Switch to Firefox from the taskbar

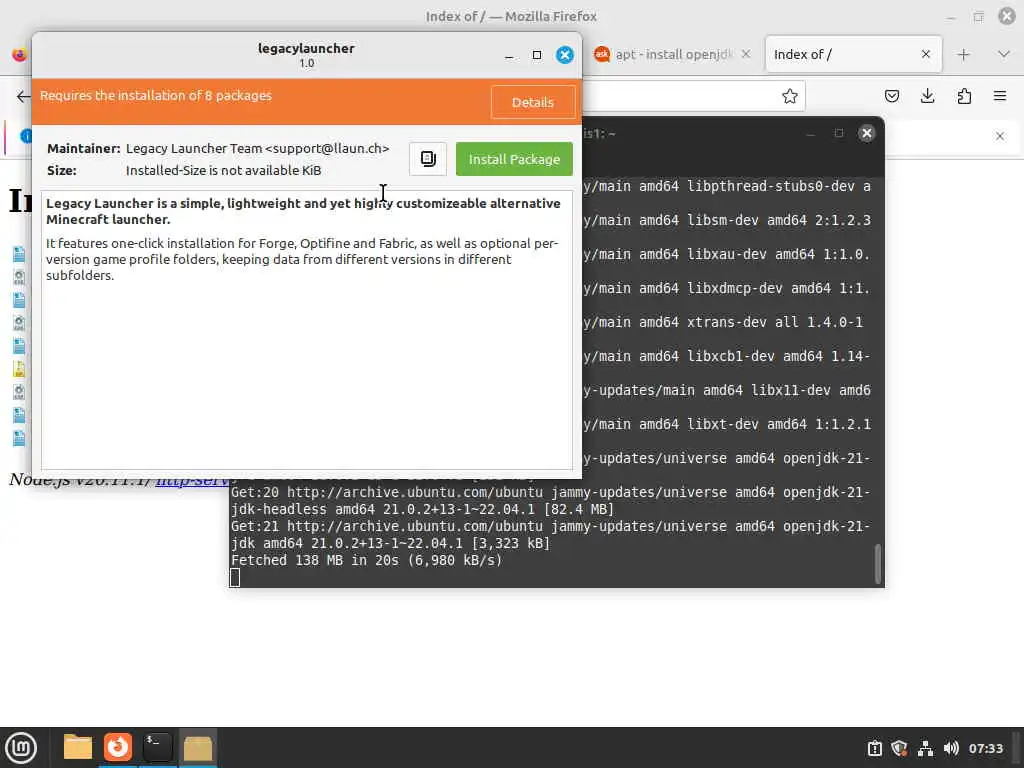tap(118, 747)
